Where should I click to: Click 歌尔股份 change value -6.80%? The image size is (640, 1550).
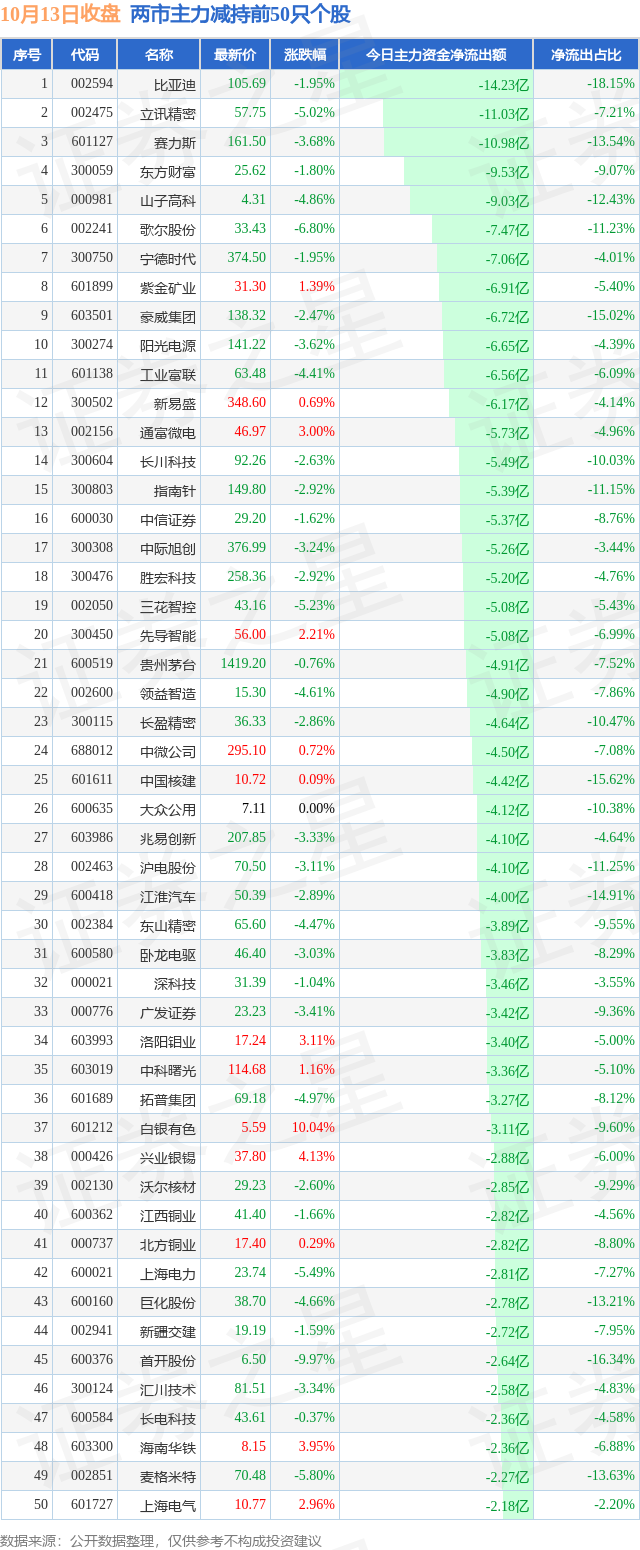(x=314, y=229)
